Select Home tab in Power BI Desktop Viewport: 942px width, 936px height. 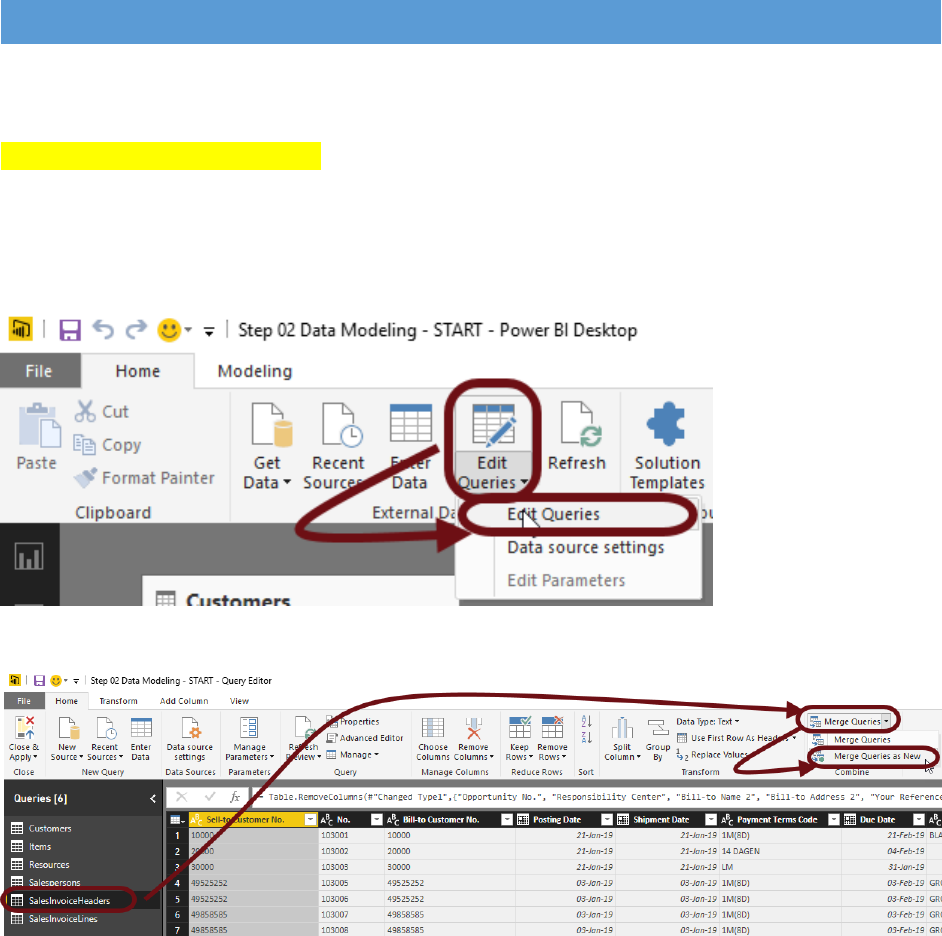[138, 371]
